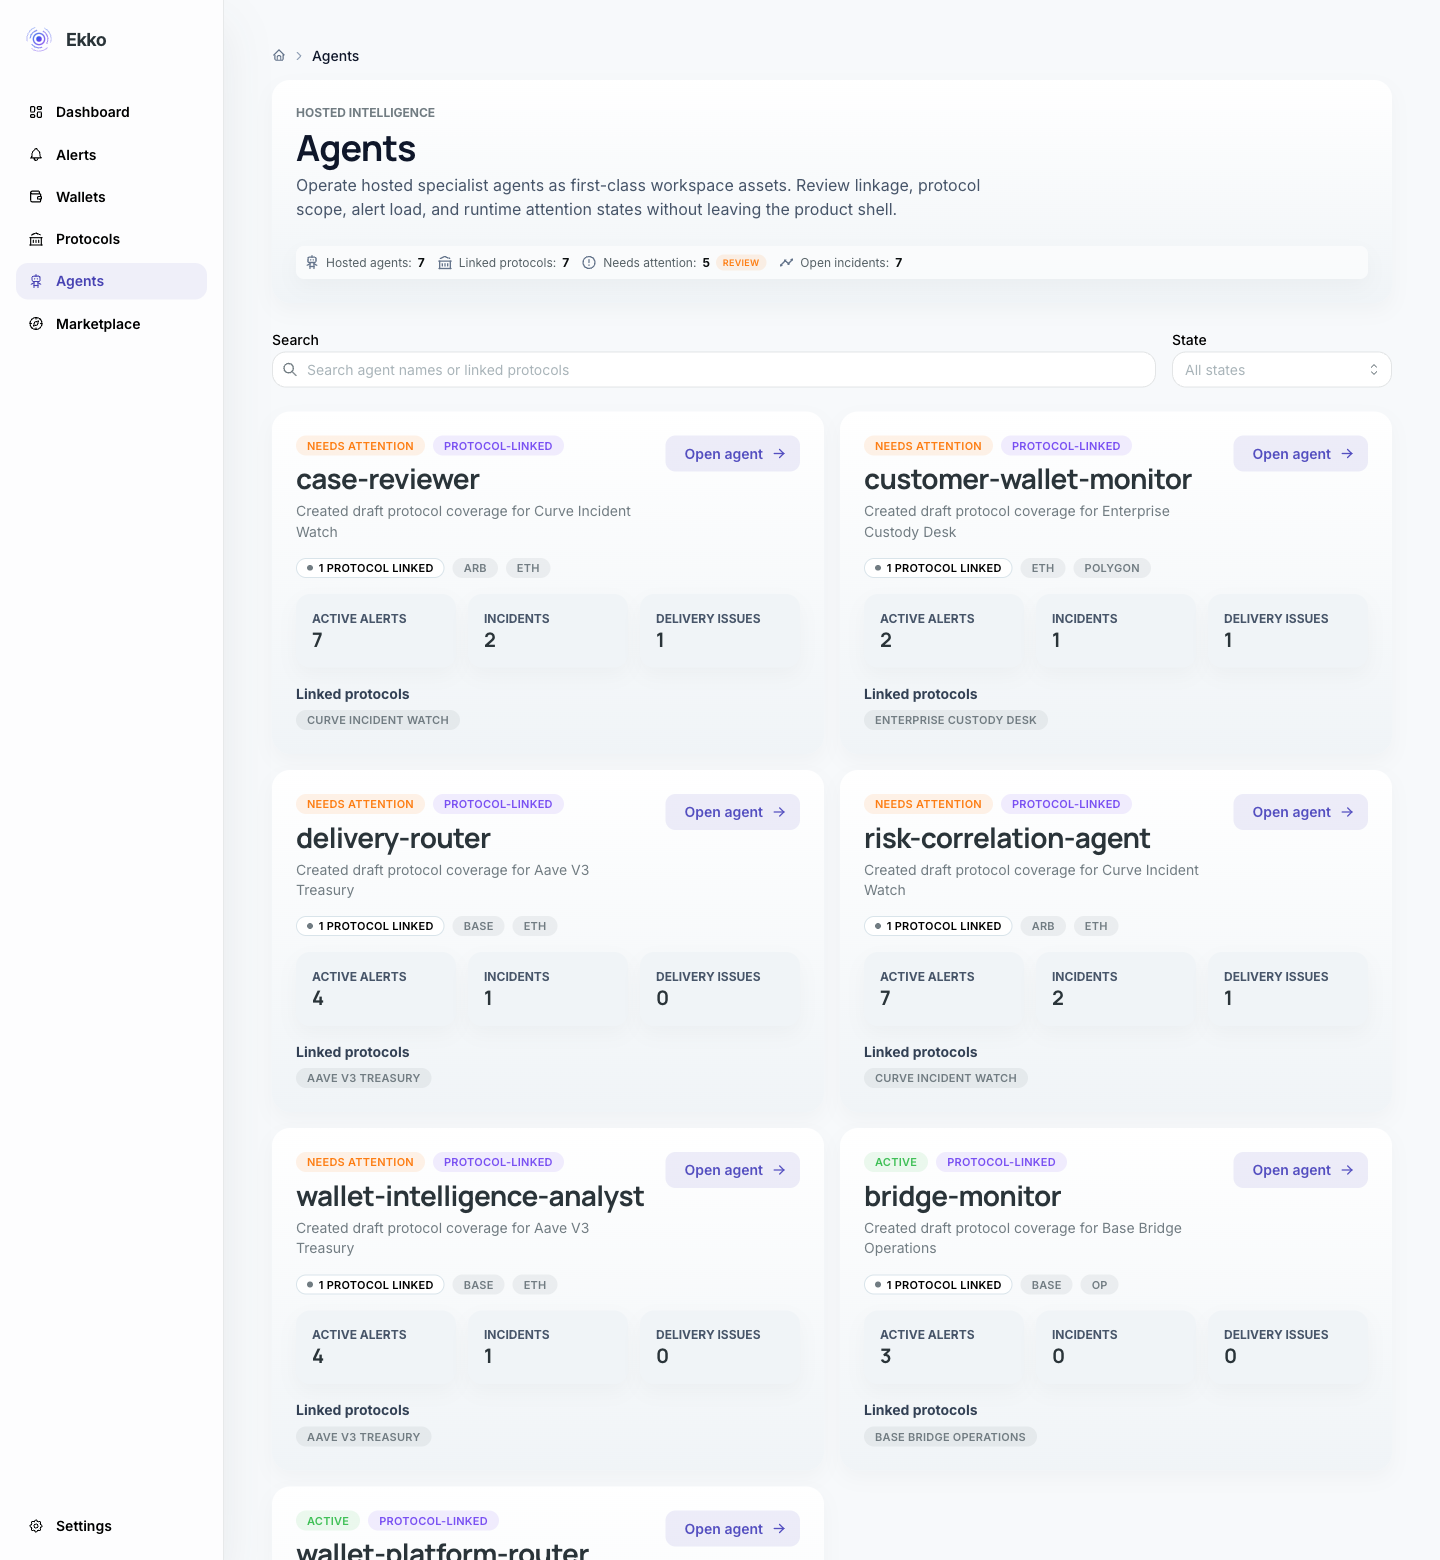The width and height of the screenshot is (1440, 1560).
Task: Click CURVE INCIDENT WATCH chip on case-reviewer
Action: click(378, 720)
